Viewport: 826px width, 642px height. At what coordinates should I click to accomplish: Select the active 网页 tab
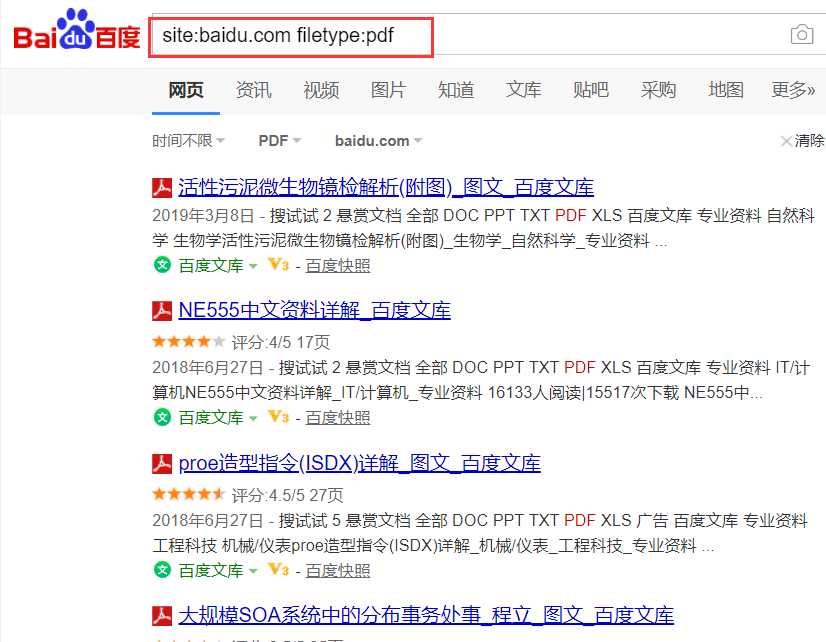[x=186, y=90]
